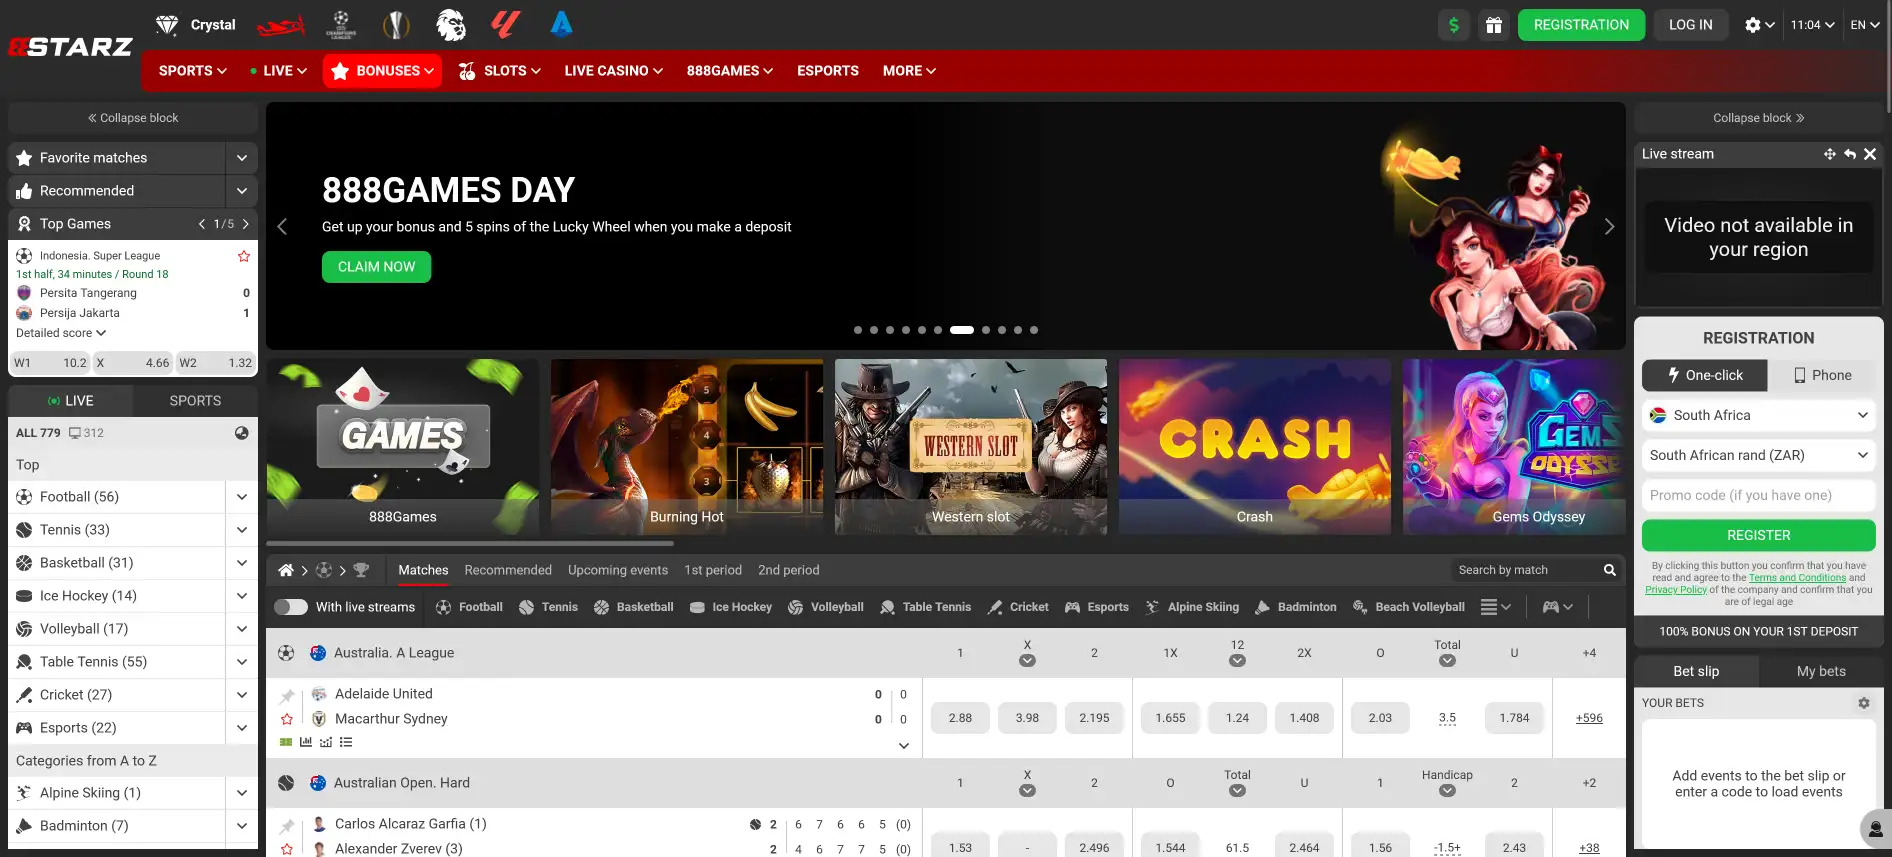Close the Live stream panel
The image size is (1892, 857).
[x=1870, y=154]
